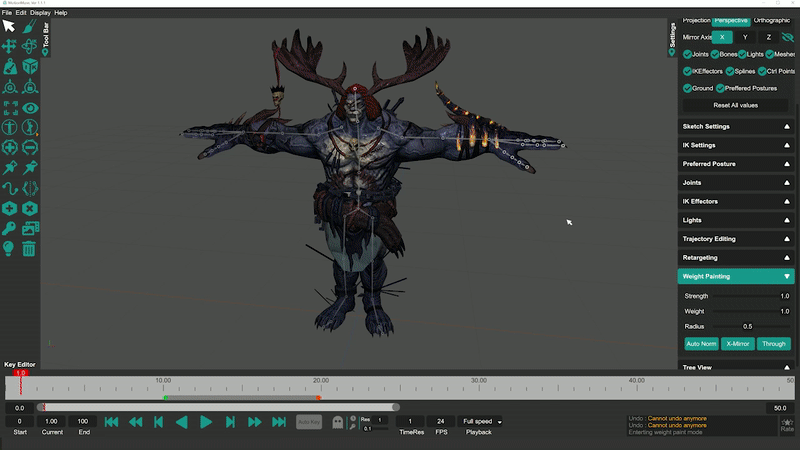Open the Edit menu
Screen dimensions: 800x450
(21, 13)
